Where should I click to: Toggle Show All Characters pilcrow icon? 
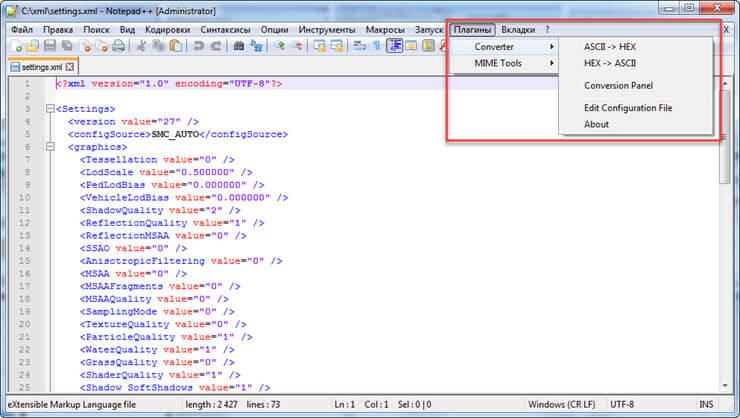[x=377, y=46]
